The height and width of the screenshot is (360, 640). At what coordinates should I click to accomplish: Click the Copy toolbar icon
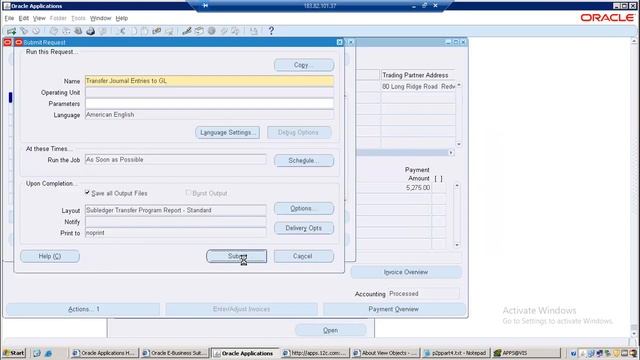pyautogui.click(x=133, y=31)
